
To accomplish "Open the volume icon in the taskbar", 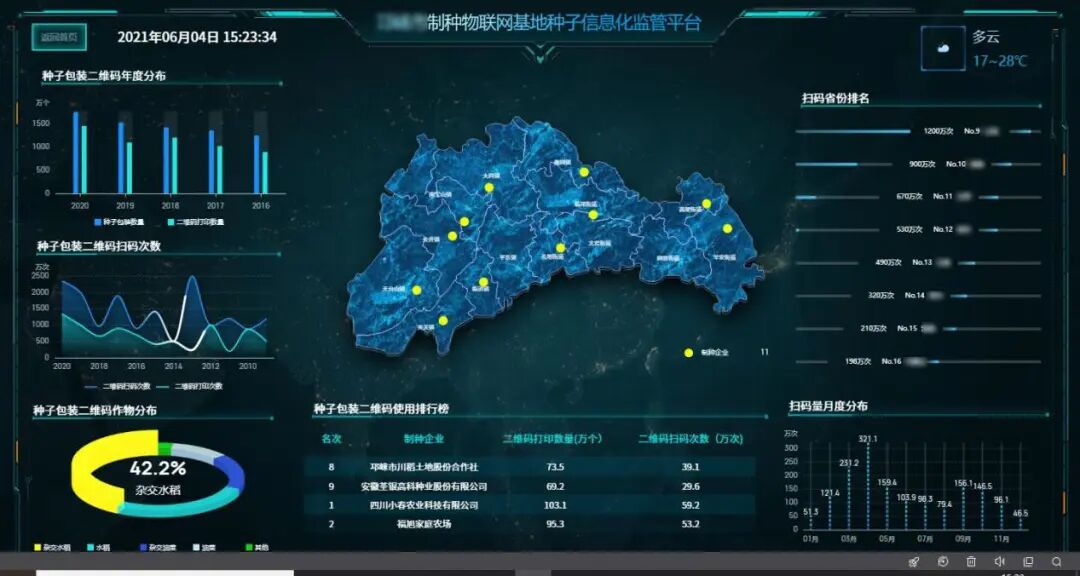I will click(x=1000, y=560).
